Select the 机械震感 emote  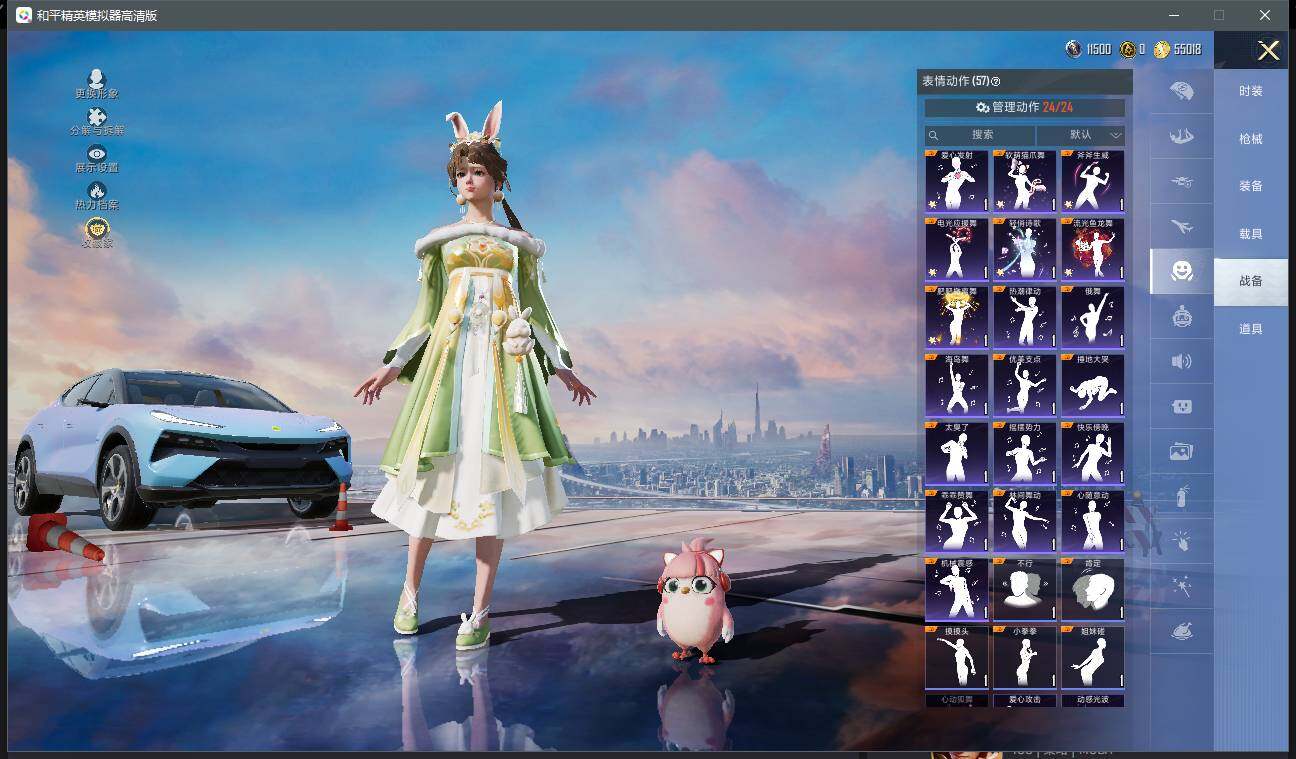click(957, 589)
